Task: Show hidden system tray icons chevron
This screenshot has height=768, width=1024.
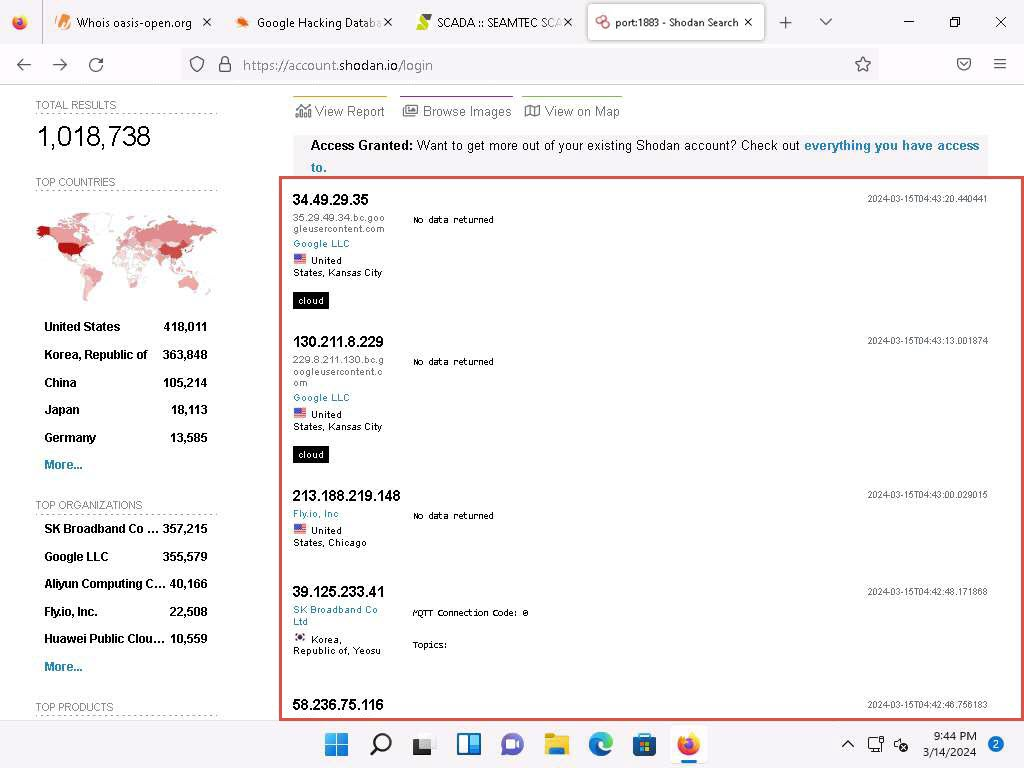Action: [x=847, y=744]
